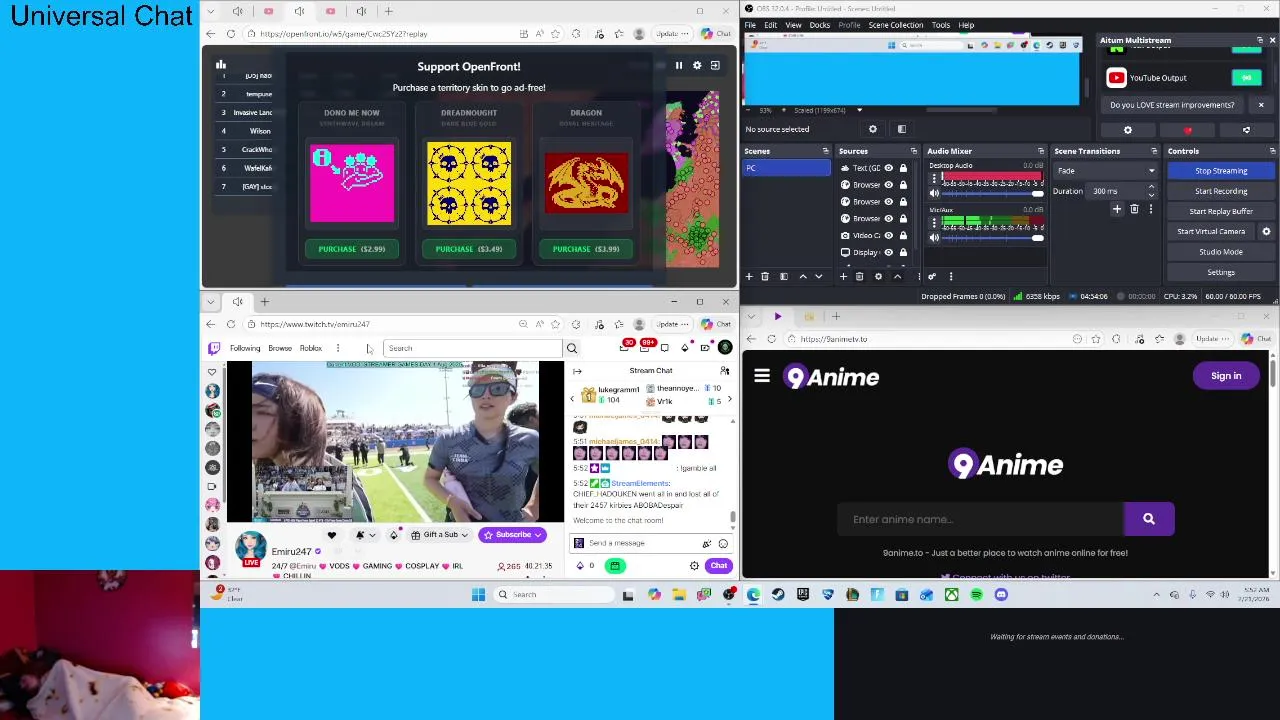Open preview scaling dropdown in OBS
The image size is (1280, 720).
859,110
